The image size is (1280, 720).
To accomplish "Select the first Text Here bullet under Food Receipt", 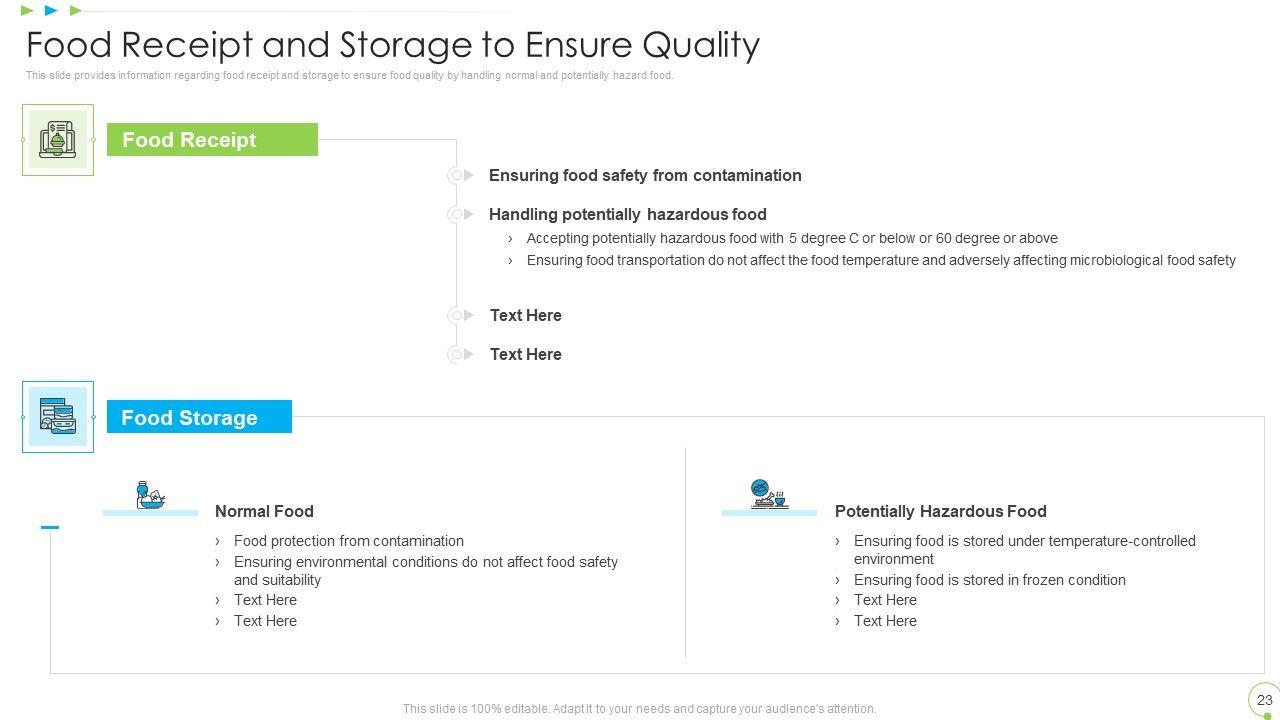I will 525,315.
